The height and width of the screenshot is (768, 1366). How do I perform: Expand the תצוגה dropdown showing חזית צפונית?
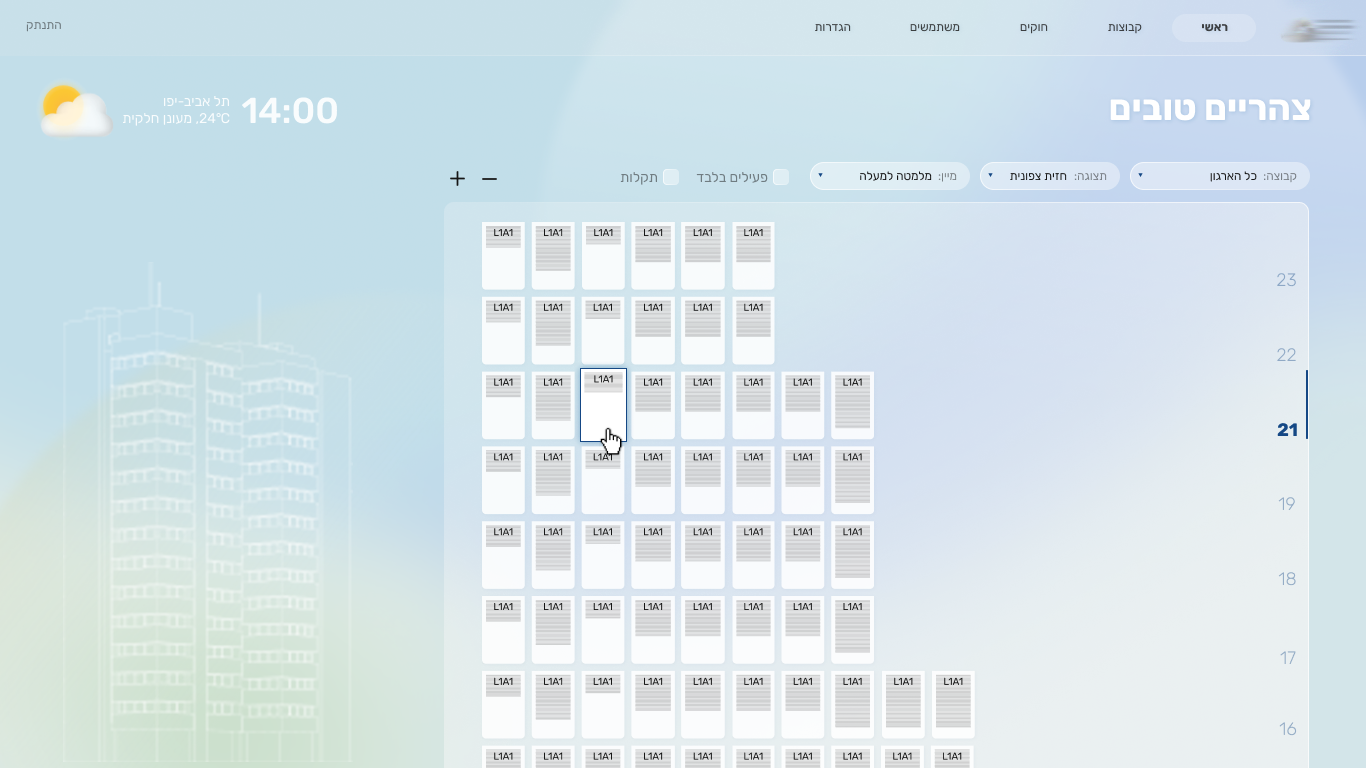(1049, 176)
